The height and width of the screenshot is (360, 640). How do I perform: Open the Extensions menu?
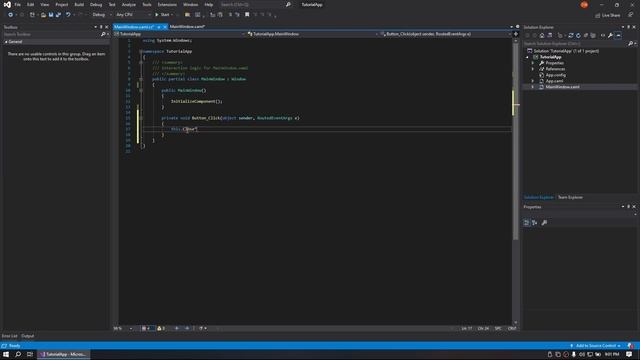point(167,4)
